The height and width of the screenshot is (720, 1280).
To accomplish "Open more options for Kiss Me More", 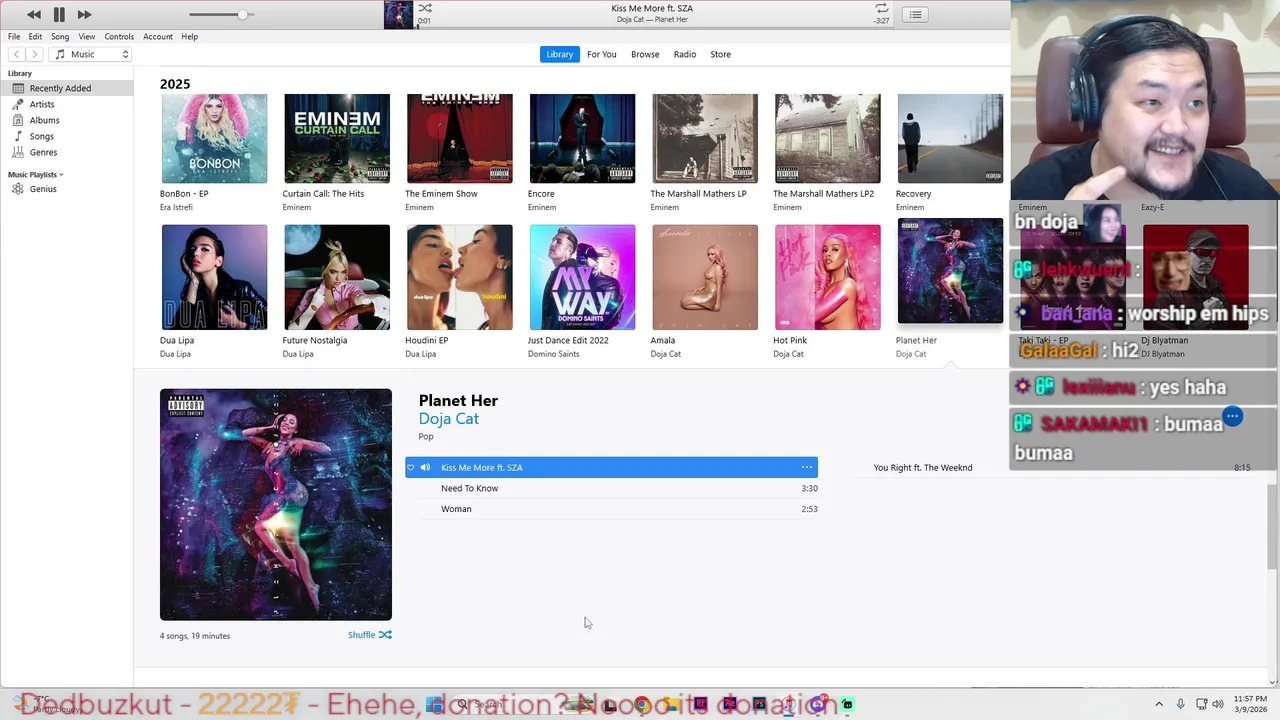I will point(806,467).
